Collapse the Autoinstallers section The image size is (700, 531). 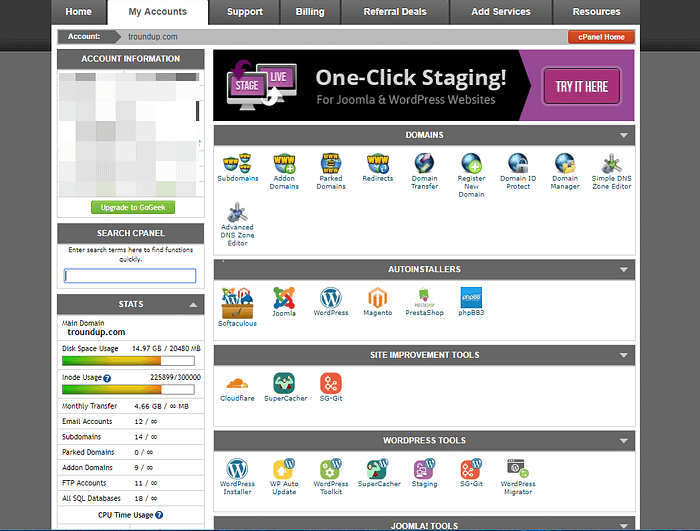tap(624, 270)
